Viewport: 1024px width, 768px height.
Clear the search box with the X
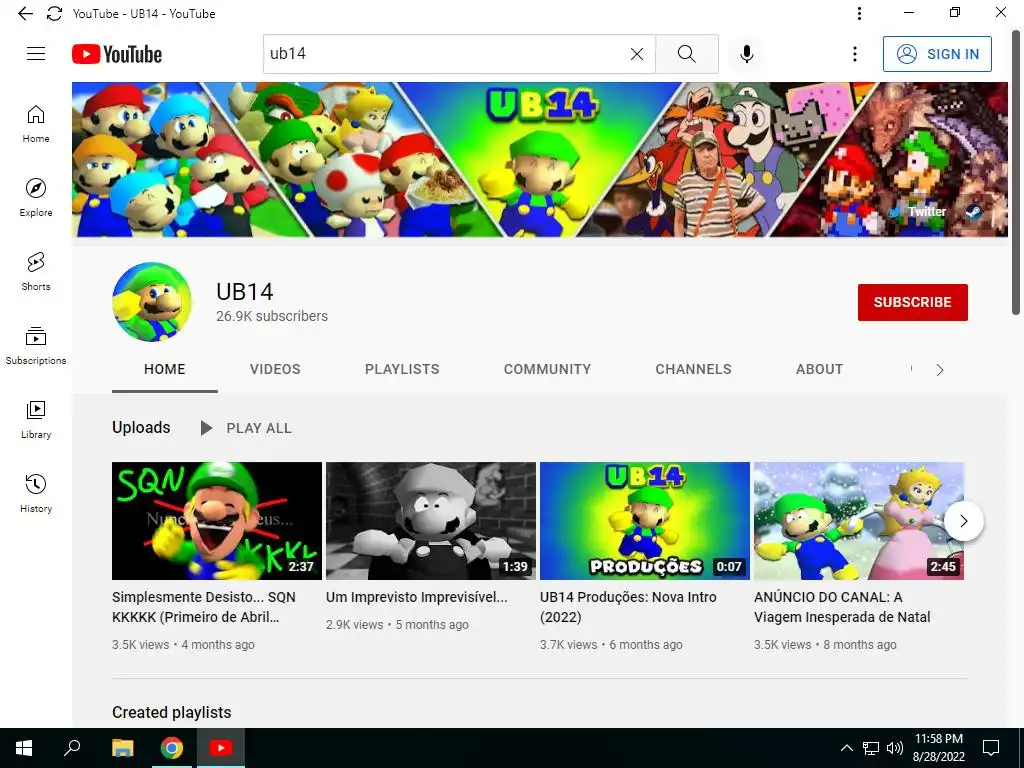pos(637,54)
